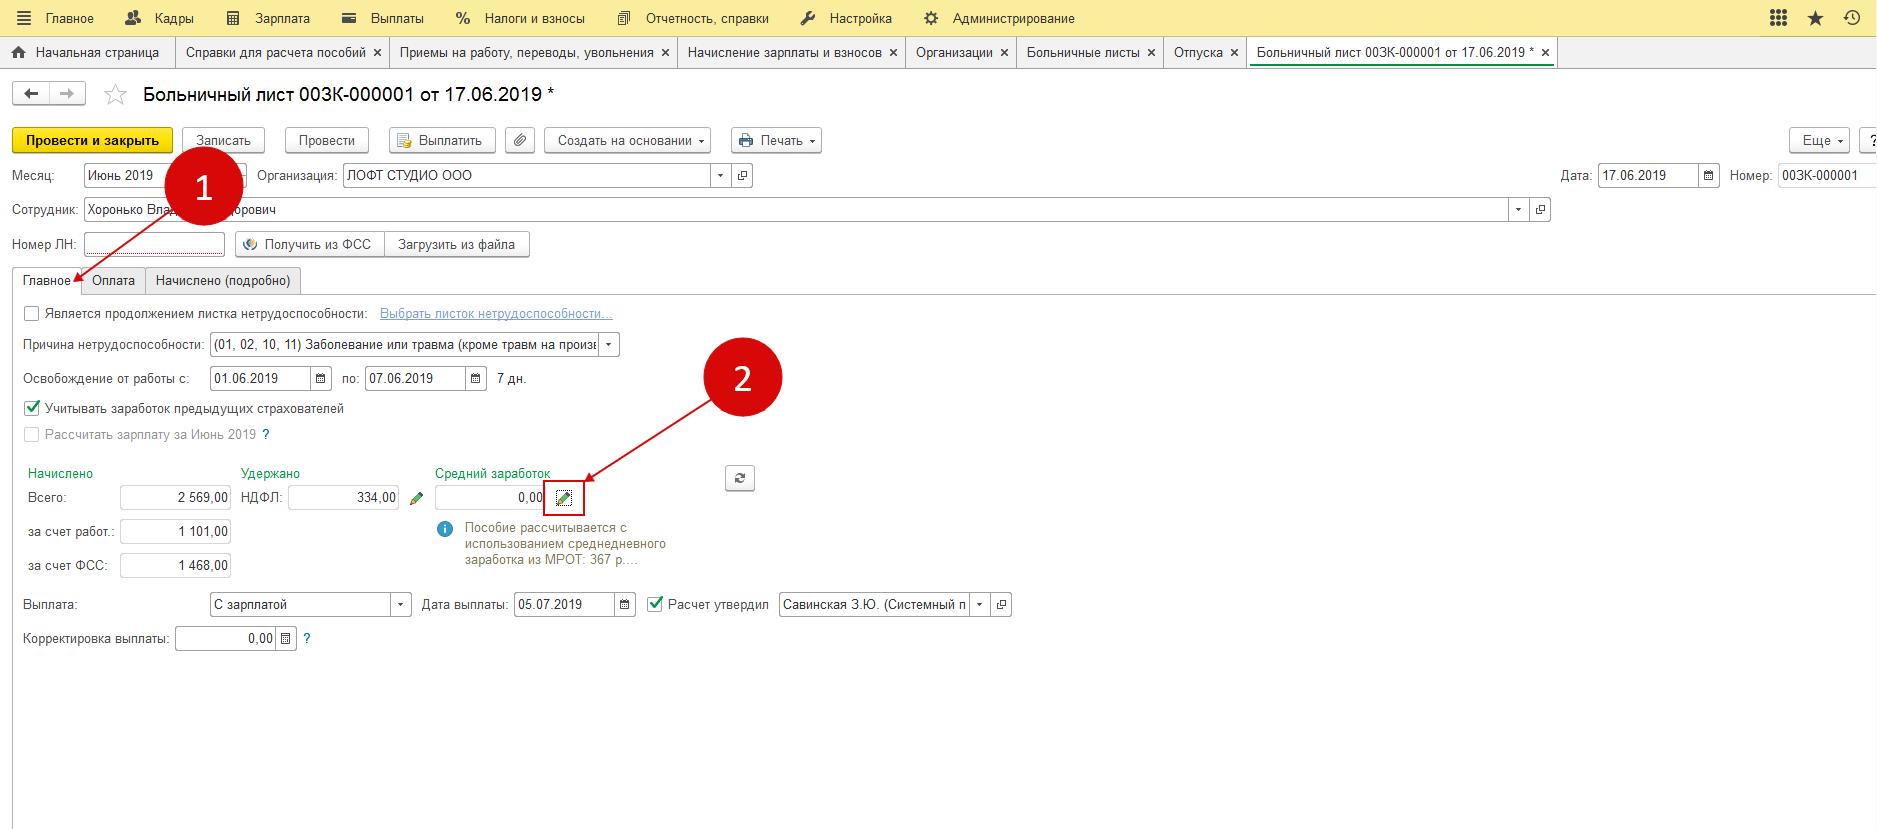Click Корректировка выплаты amount field

[x=225, y=638]
